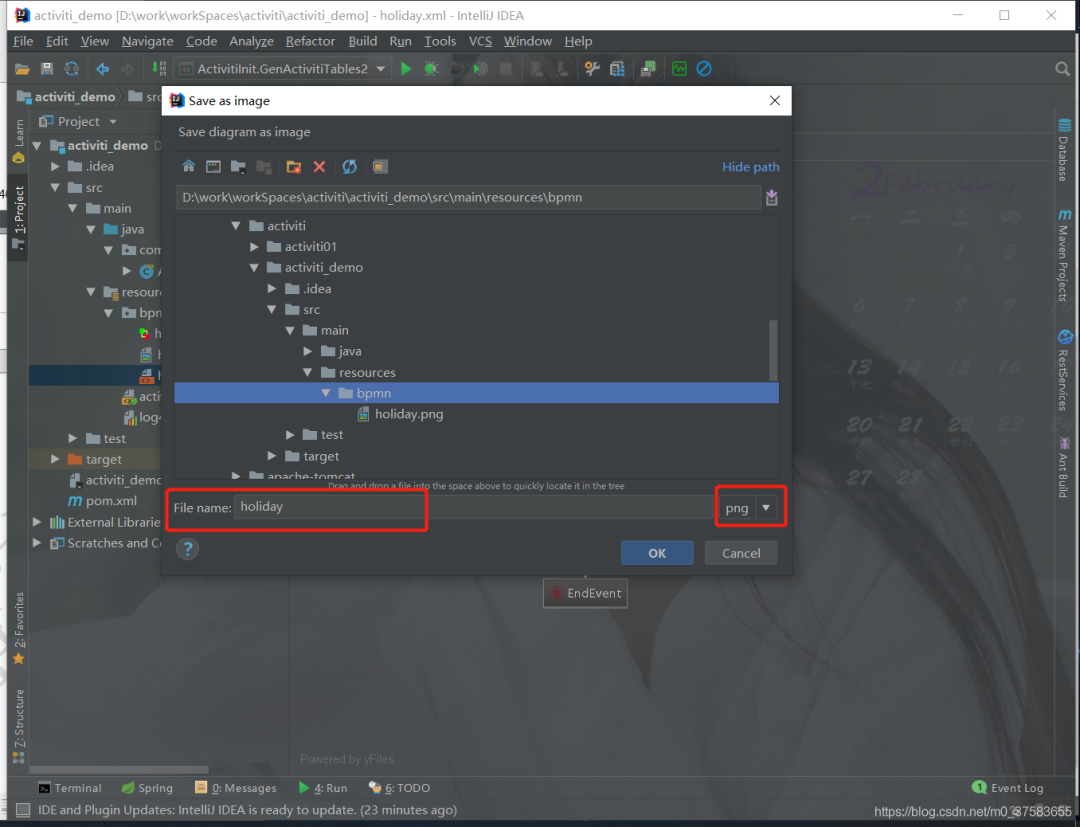Go to home directory in dialog toolbar

pyautogui.click(x=189, y=167)
